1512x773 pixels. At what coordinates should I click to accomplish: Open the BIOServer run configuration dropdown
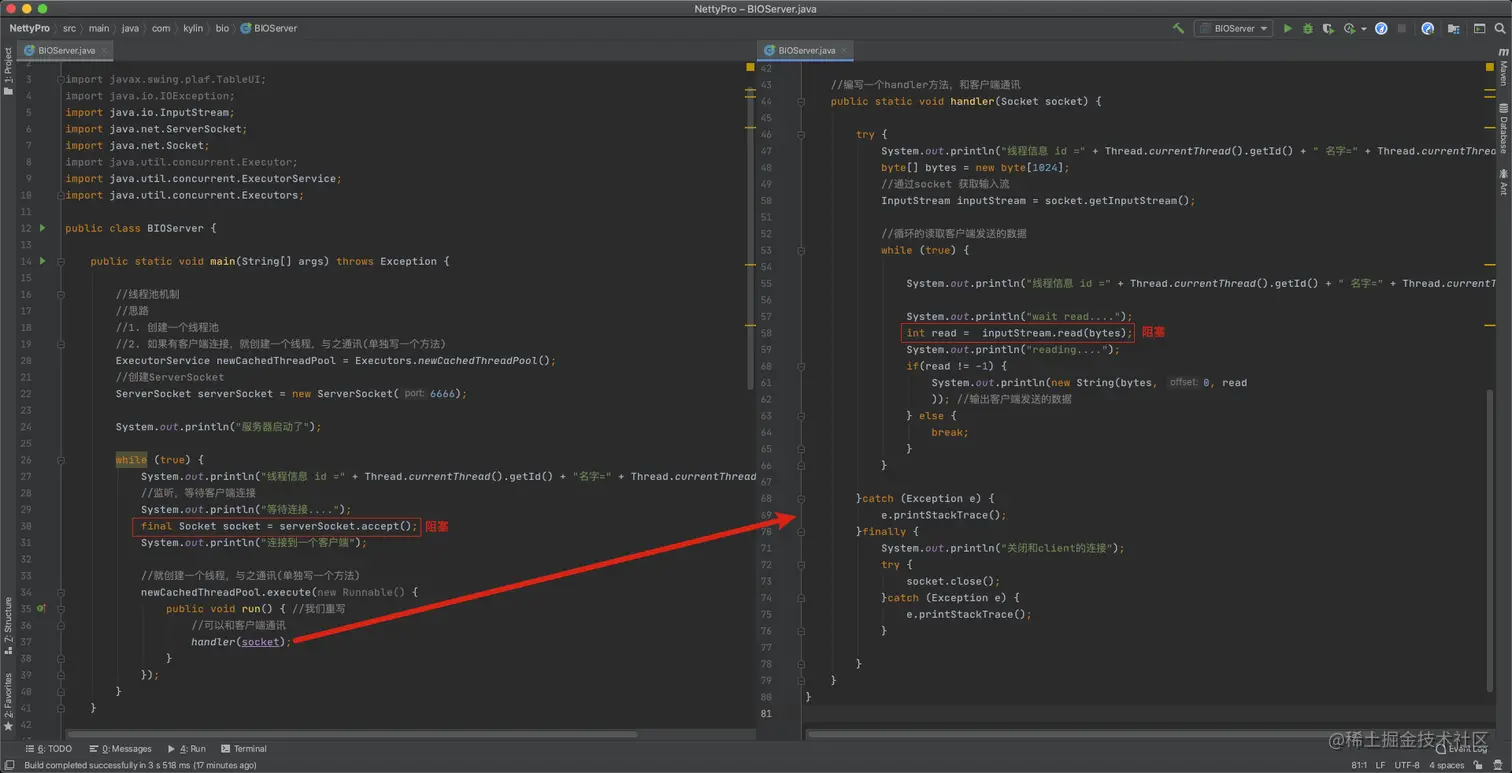(x=1233, y=29)
